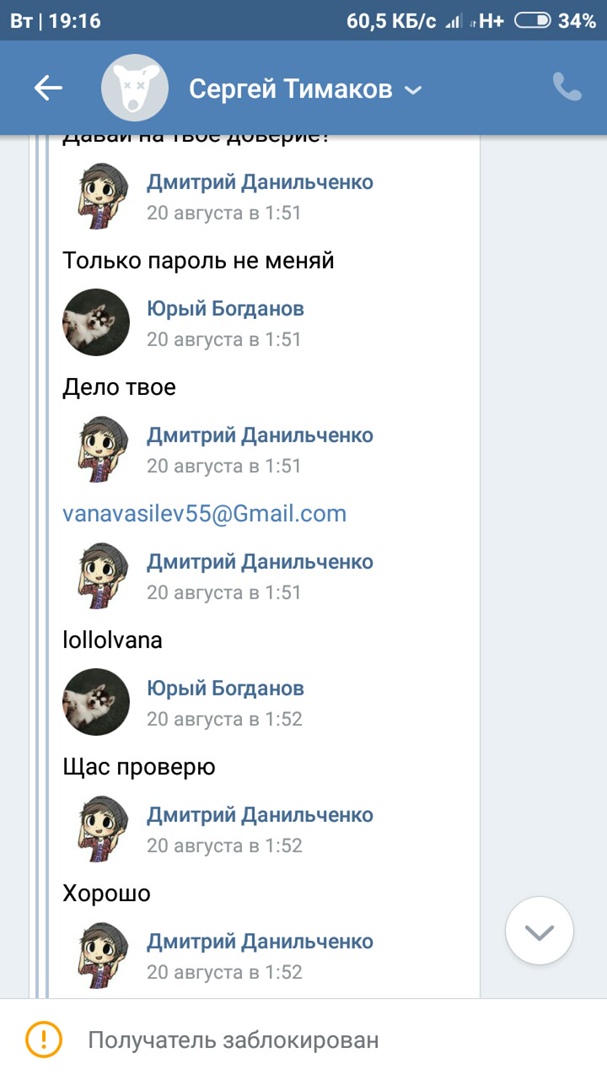Screen dimensions: 607x1080
Task: Open Юрий Богданов name at 1:52
Action: tap(225, 688)
